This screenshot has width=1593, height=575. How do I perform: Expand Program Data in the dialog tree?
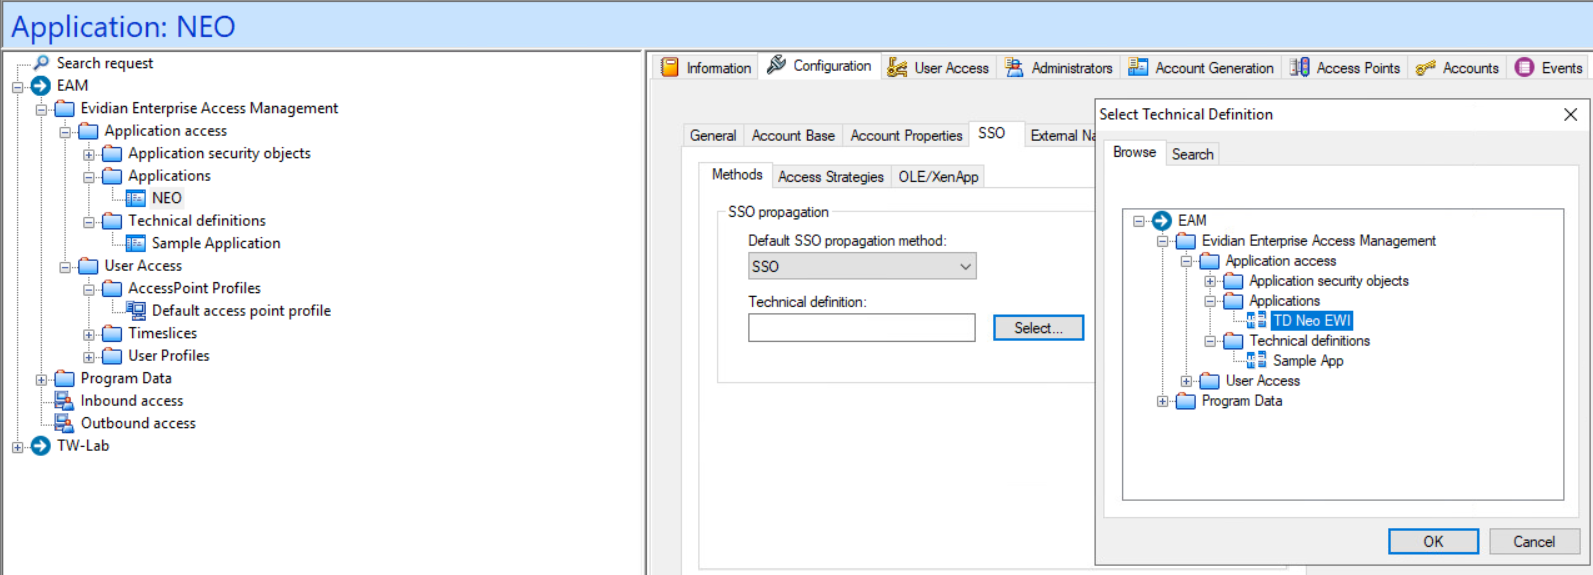1162,401
